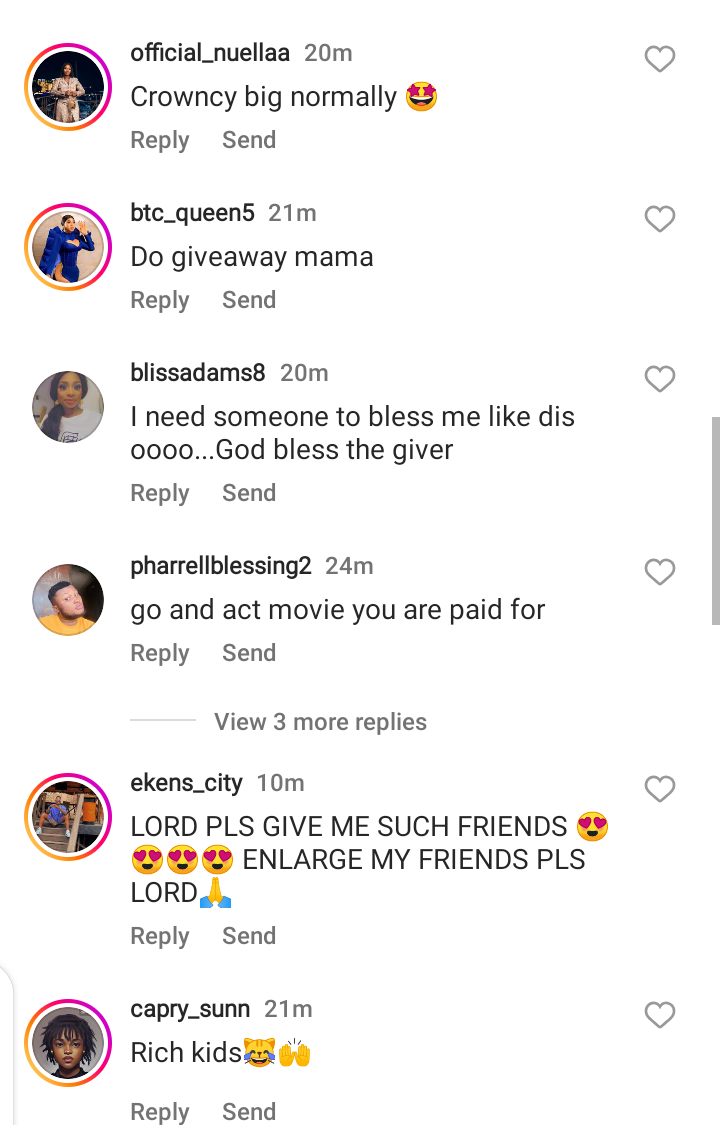Click the comments scrollbar
The image size is (720, 1125).
pos(715,520)
